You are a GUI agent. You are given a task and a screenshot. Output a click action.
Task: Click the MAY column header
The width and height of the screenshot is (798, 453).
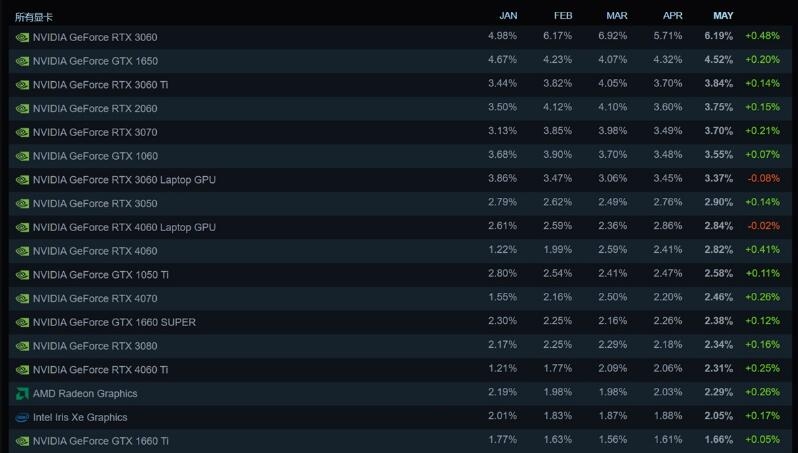click(723, 16)
